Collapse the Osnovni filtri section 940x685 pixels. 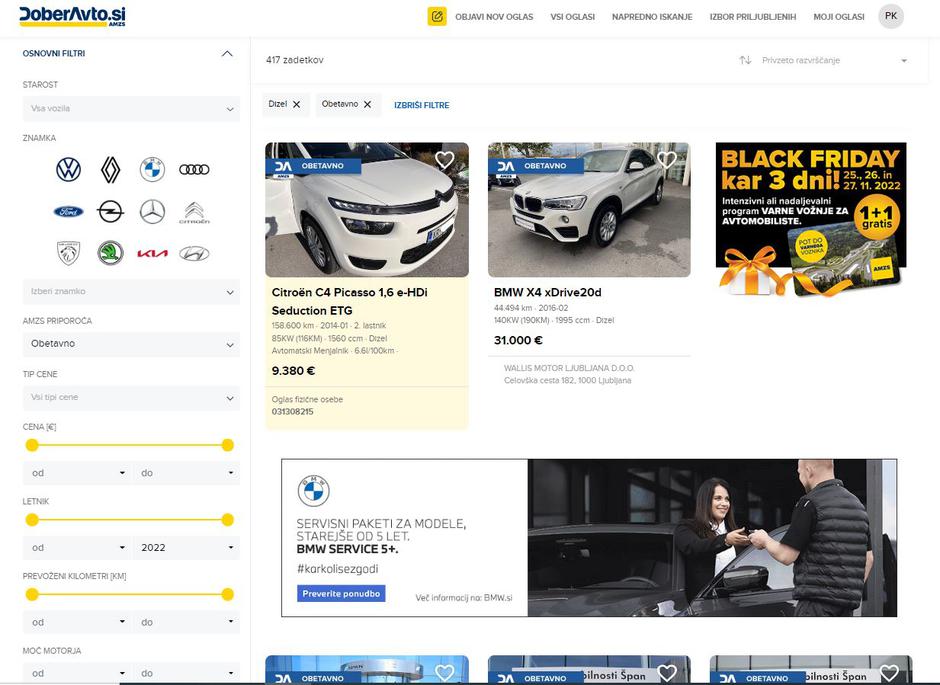tap(227, 54)
